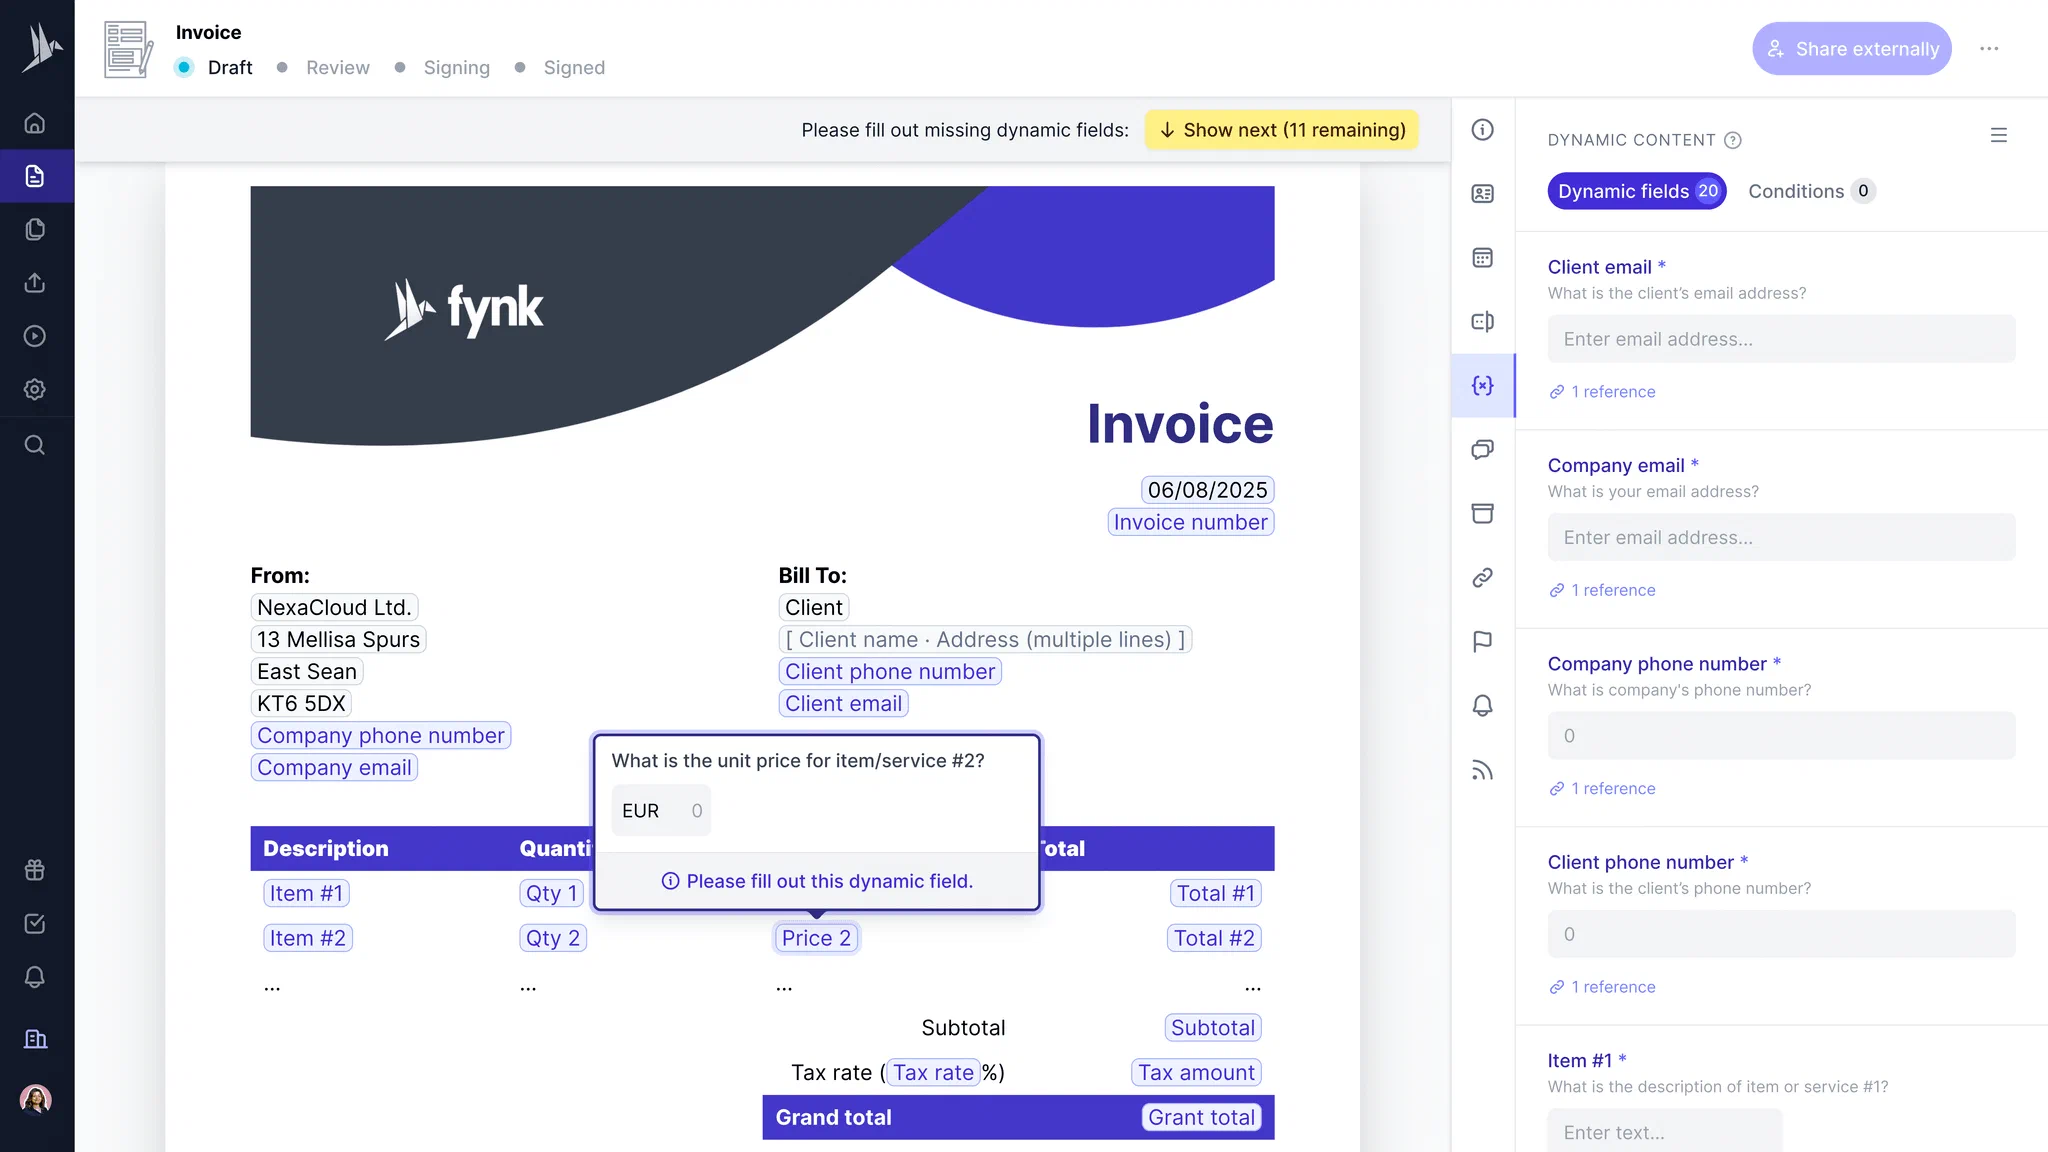This screenshot has width=2048, height=1152.
Task: Open the notifications bell in left sidebar
Action: point(35,977)
